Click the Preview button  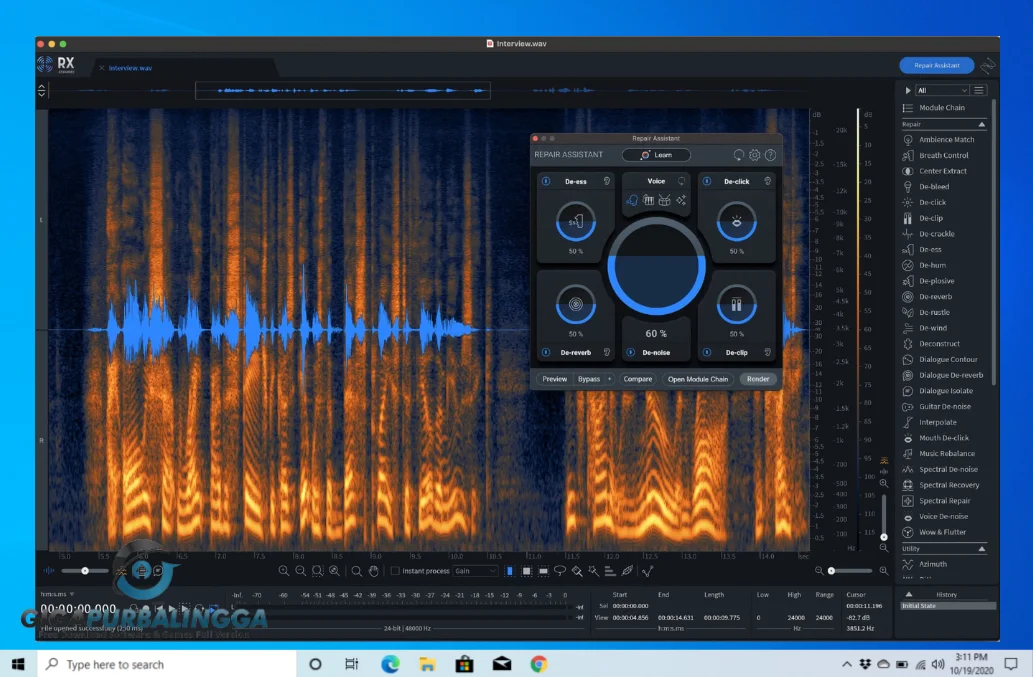pyautogui.click(x=554, y=379)
